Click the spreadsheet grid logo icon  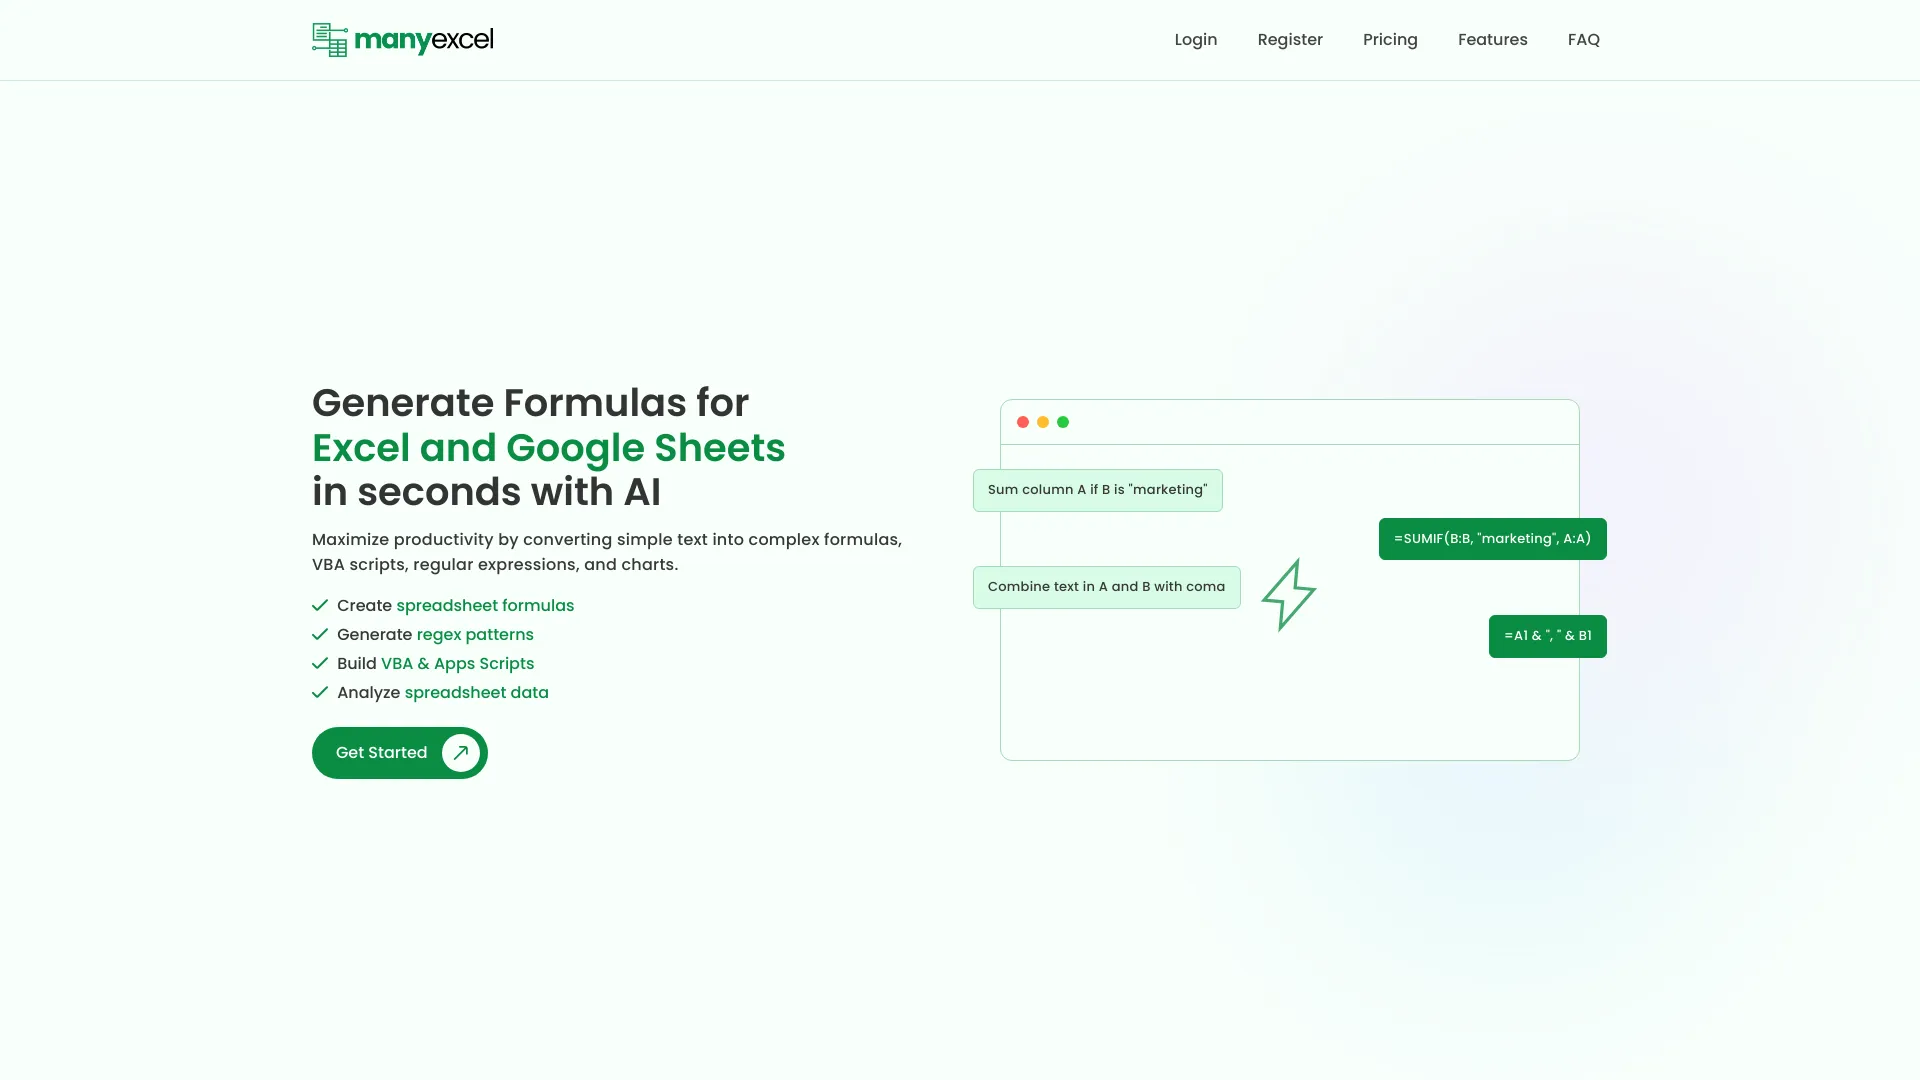(x=328, y=40)
